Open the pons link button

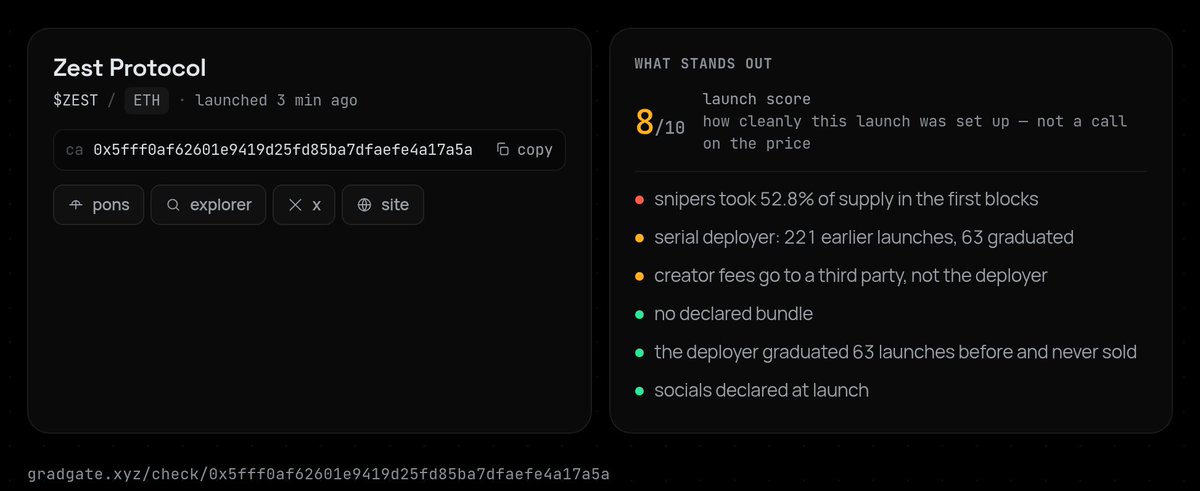(x=99, y=205)
